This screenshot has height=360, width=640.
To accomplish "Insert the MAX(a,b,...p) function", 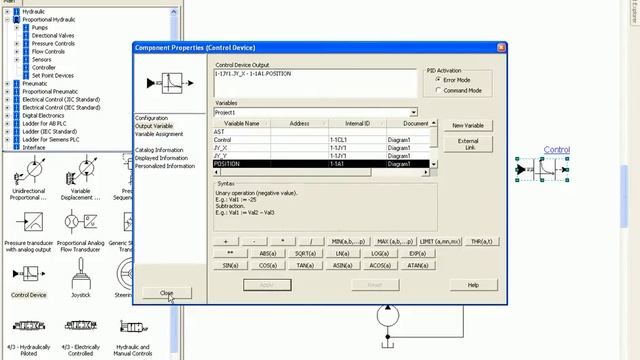I will pyautogui.click(x=395, y=242).
